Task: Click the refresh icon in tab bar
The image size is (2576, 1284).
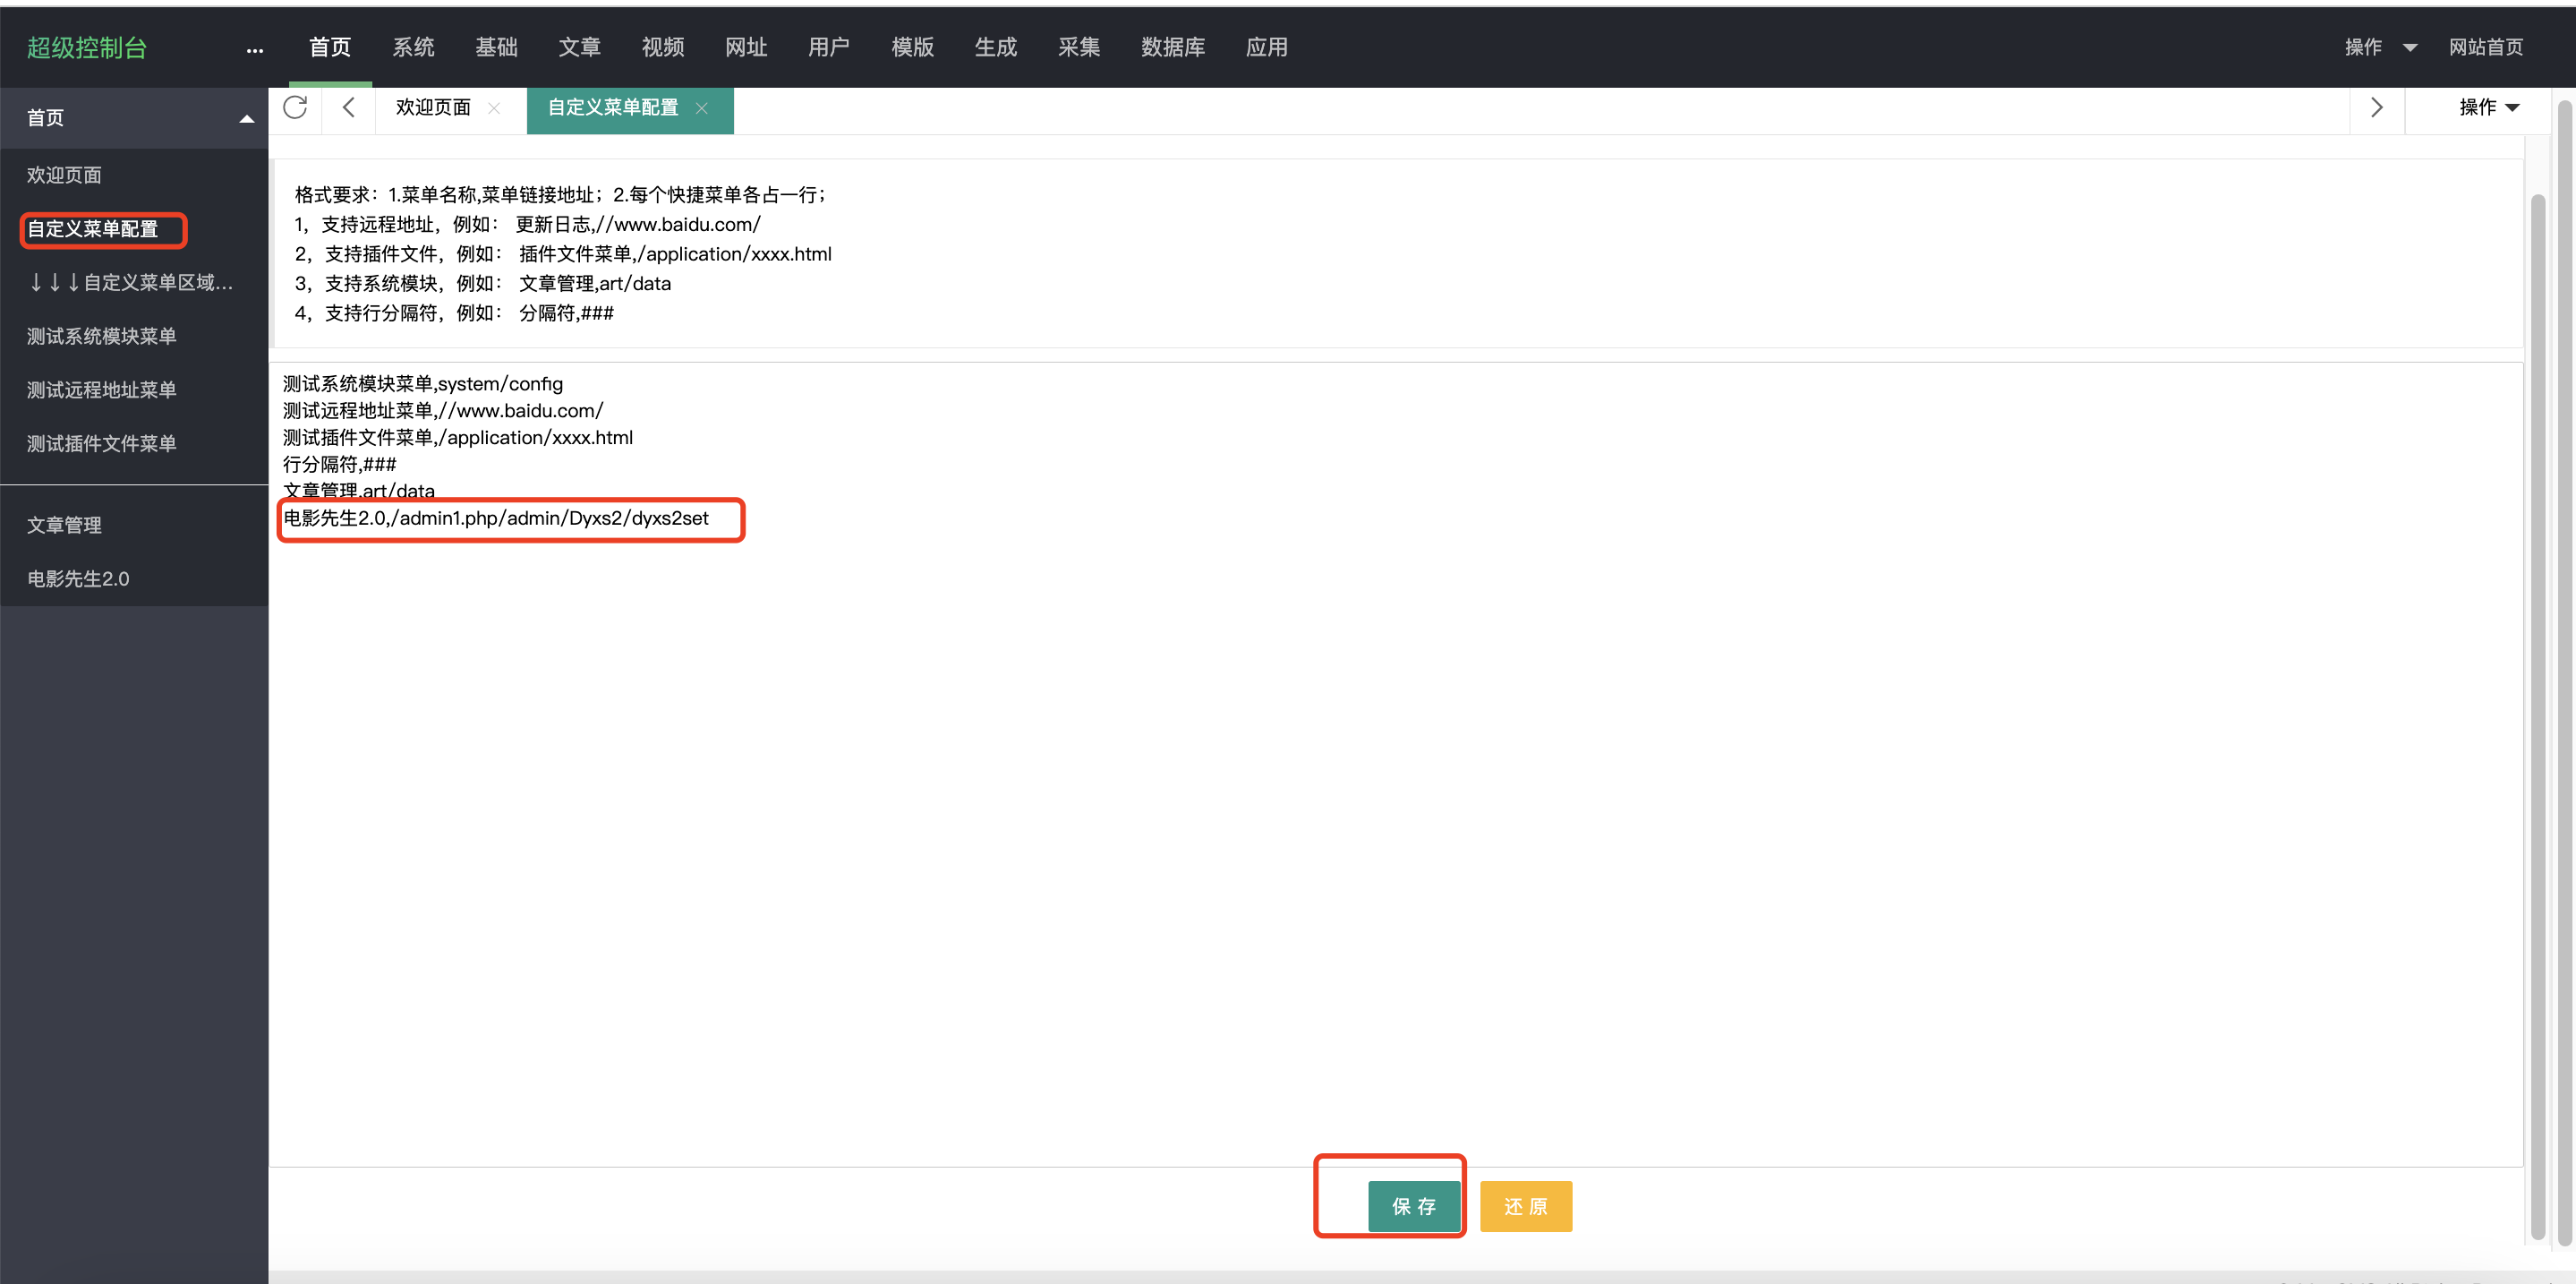Action: click(x=295, y=108)
